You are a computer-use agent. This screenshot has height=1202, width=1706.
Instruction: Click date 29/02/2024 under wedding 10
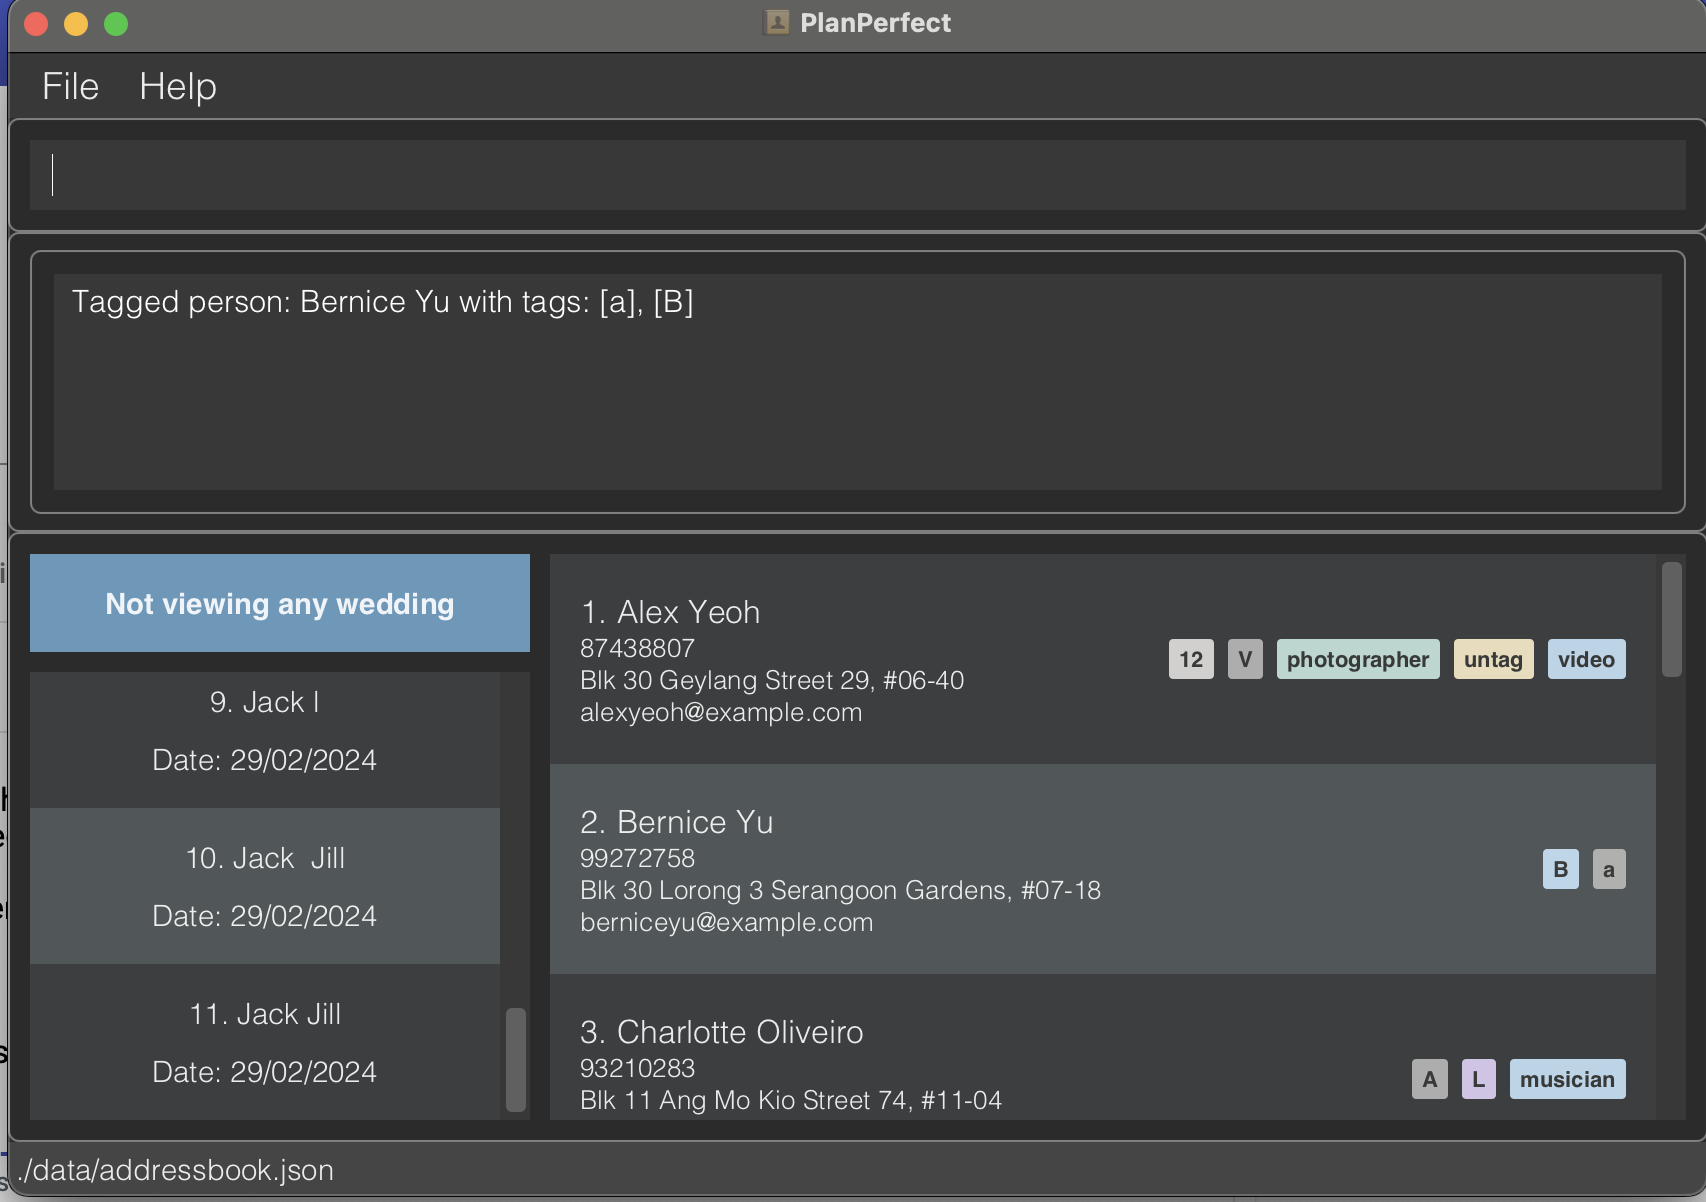point(265,916)
